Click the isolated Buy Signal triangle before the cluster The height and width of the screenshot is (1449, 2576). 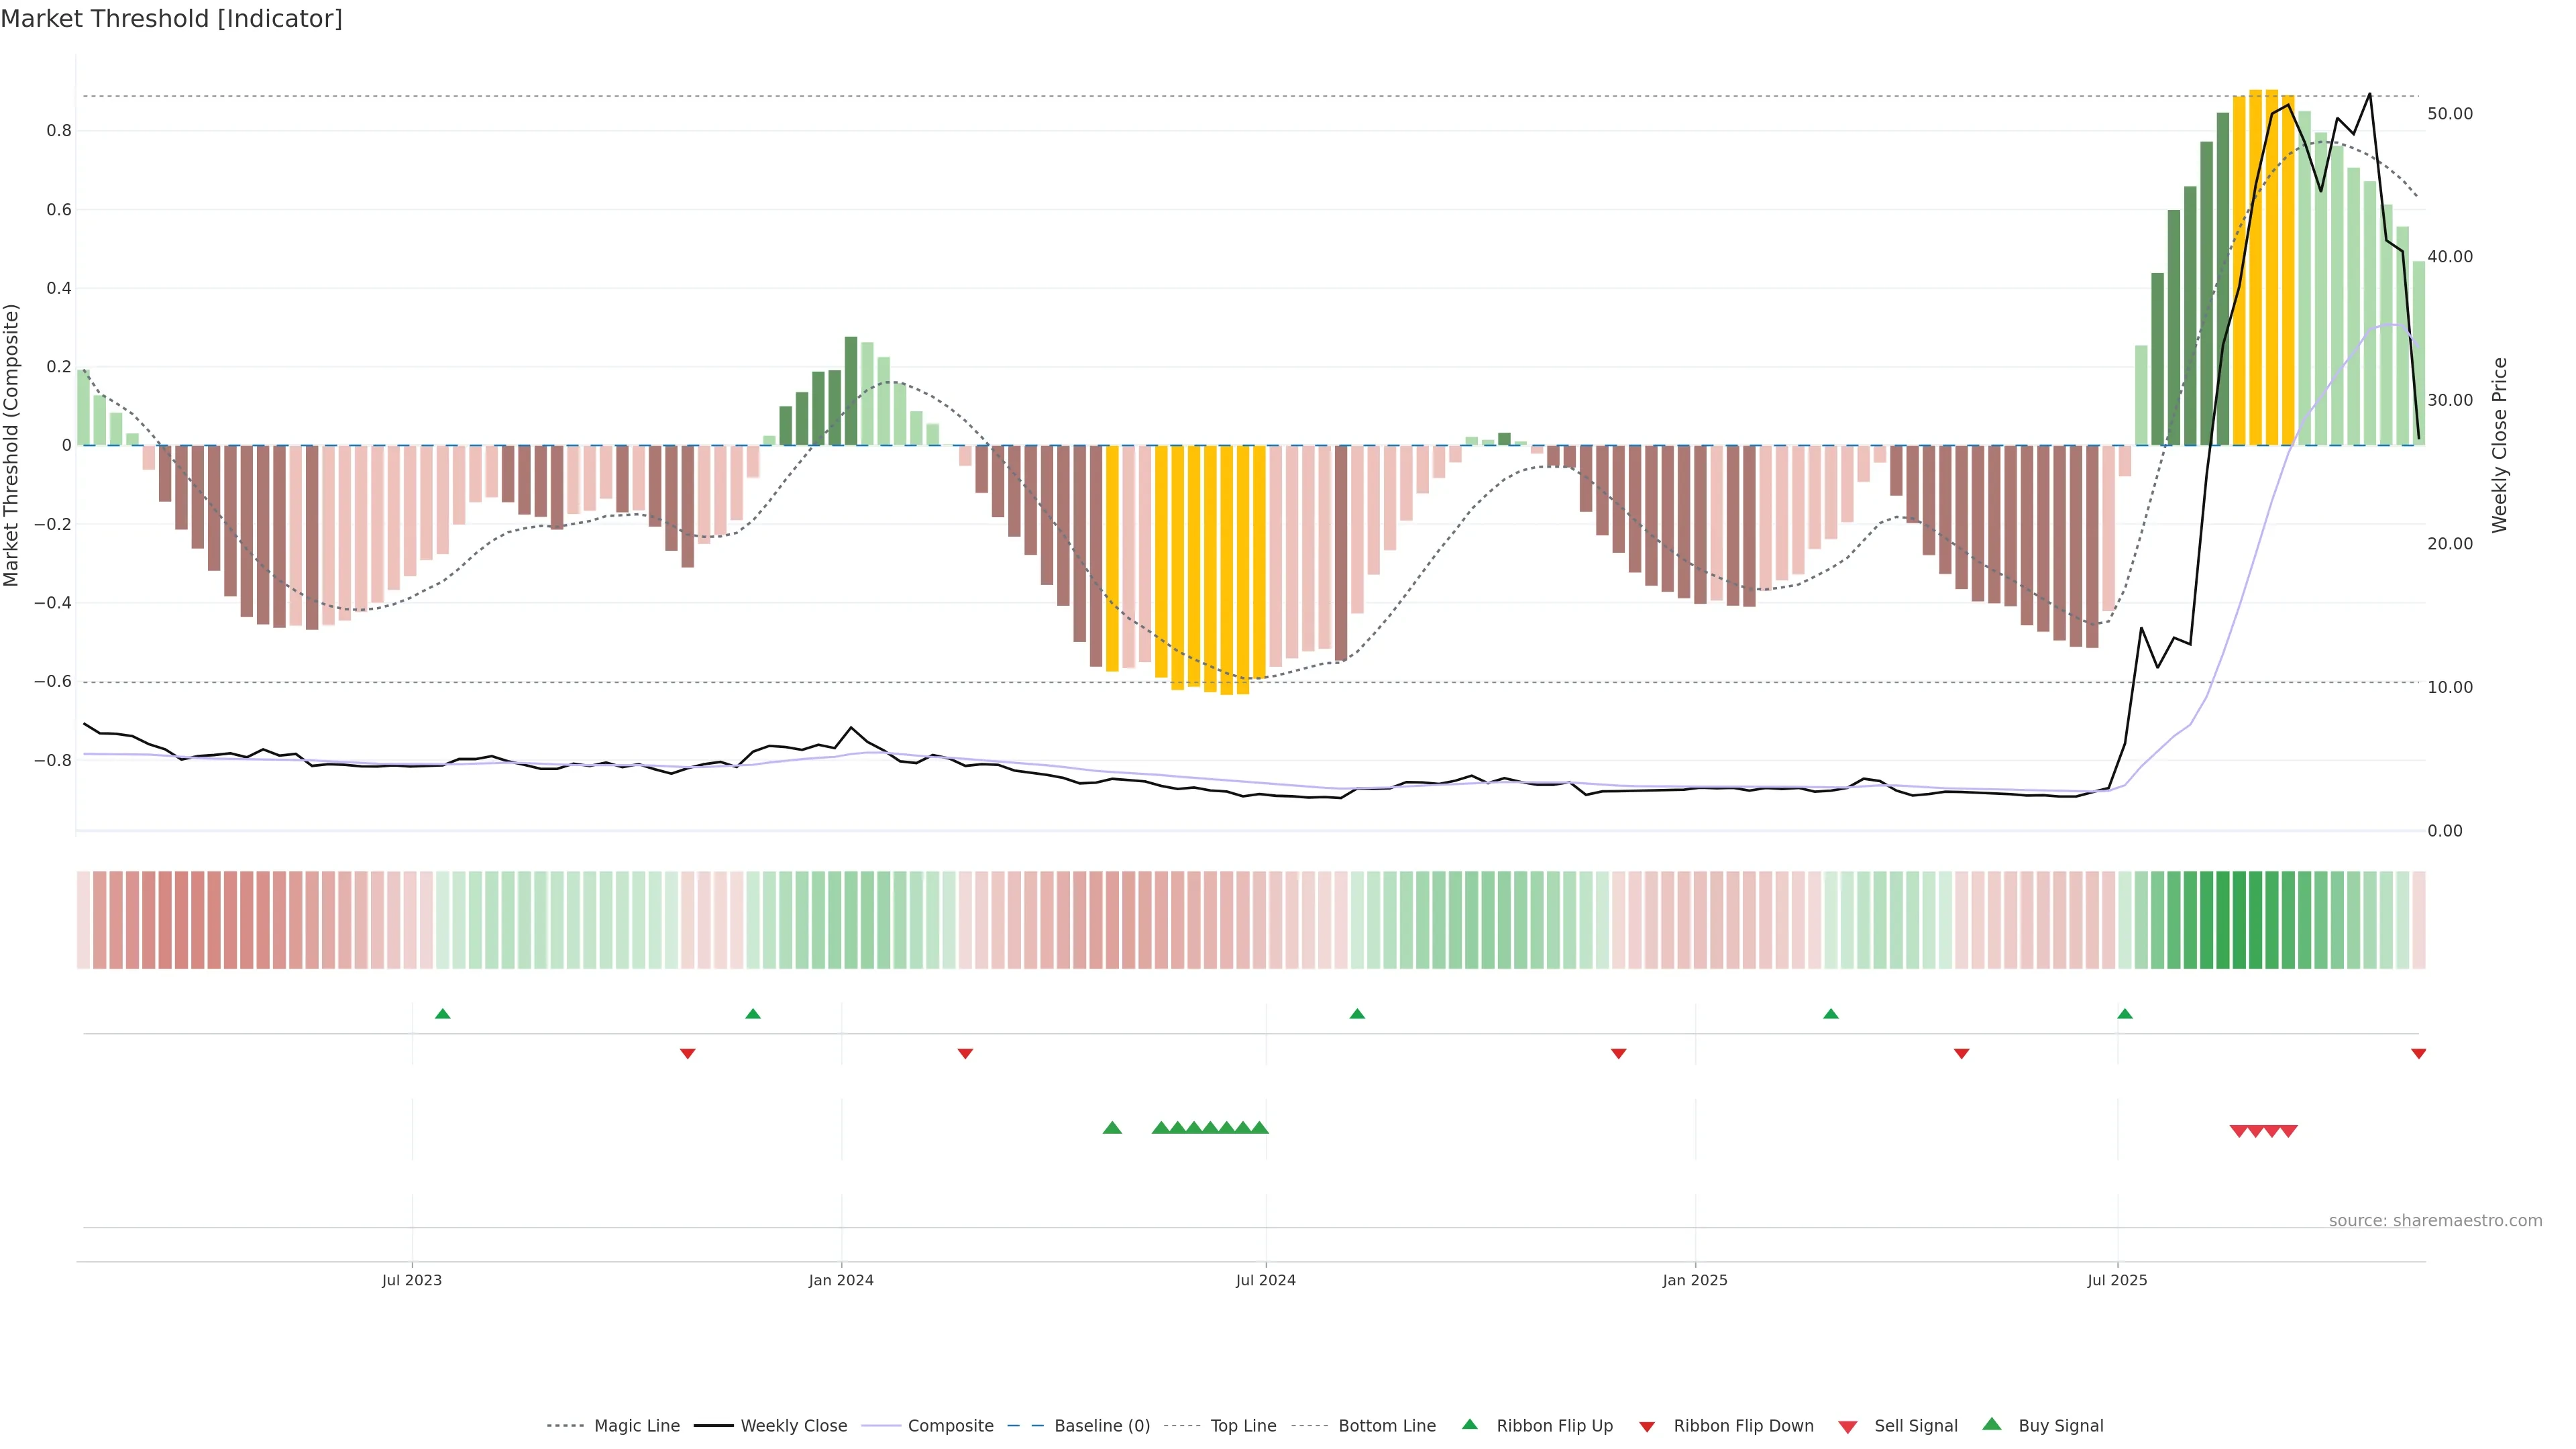coord(1112,1128)
